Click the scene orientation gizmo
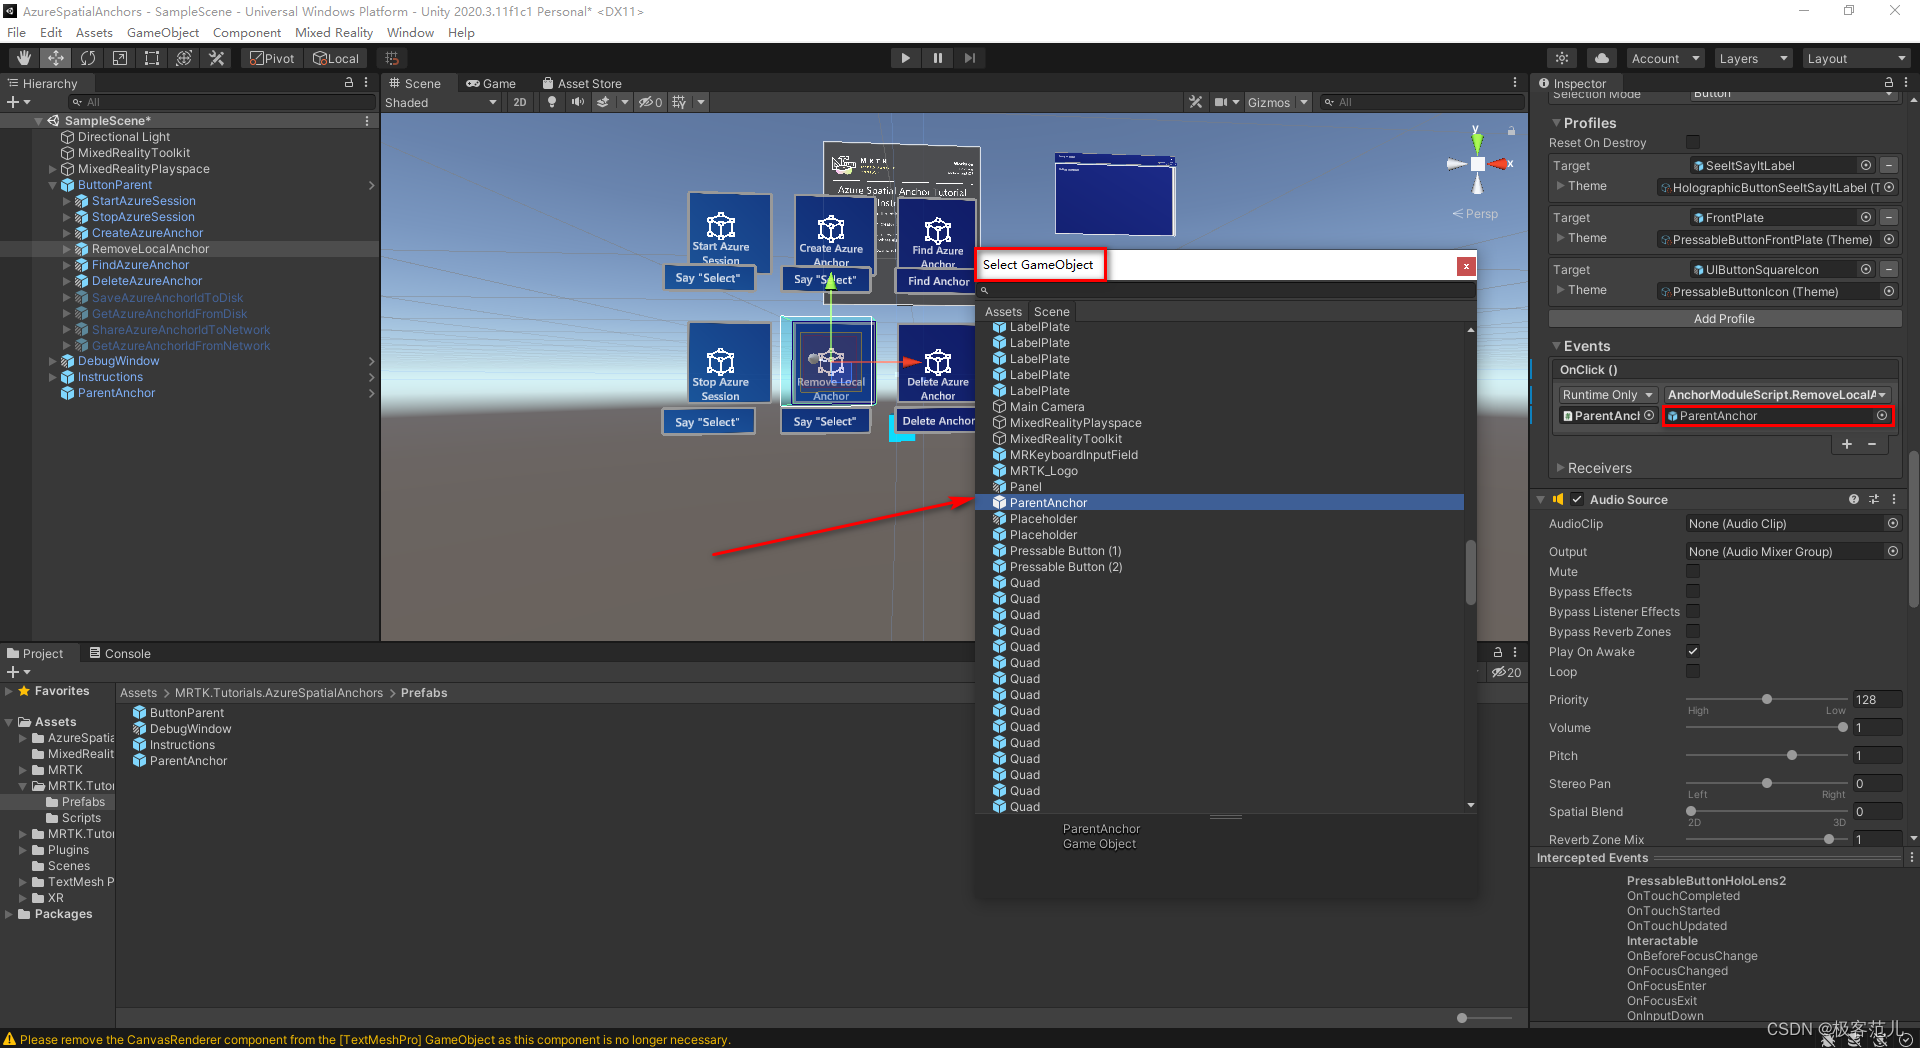The height and width of the screenshot is (1048, 1920). (1477, 164)
